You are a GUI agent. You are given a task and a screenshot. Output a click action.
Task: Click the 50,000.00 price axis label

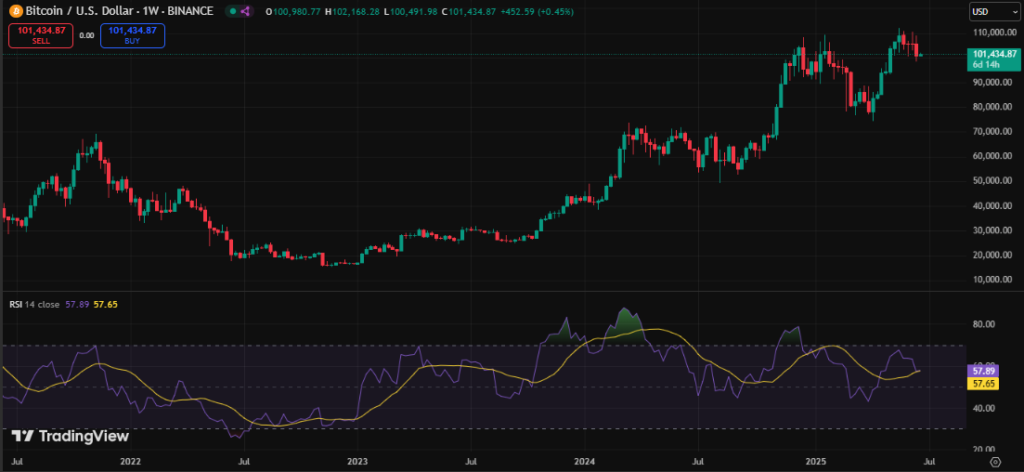click(x=995, y=181)
